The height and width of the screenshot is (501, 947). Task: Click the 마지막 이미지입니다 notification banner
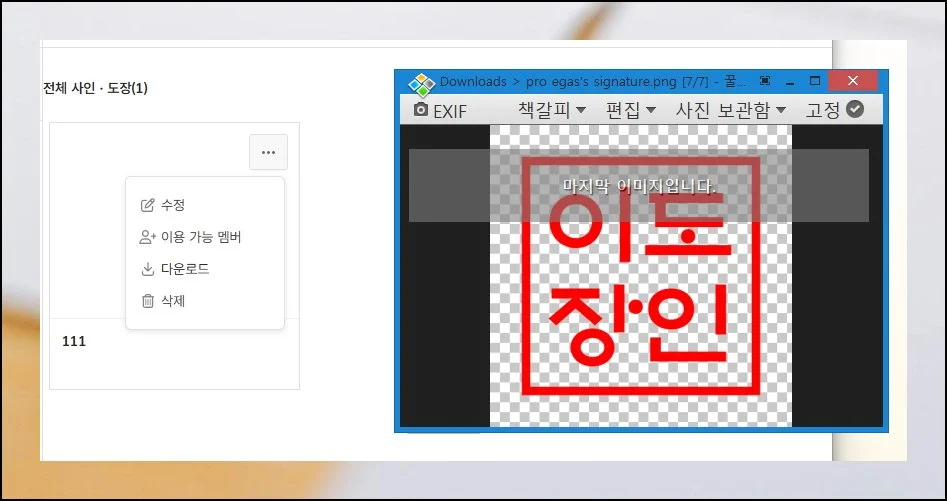click(638, 186)
